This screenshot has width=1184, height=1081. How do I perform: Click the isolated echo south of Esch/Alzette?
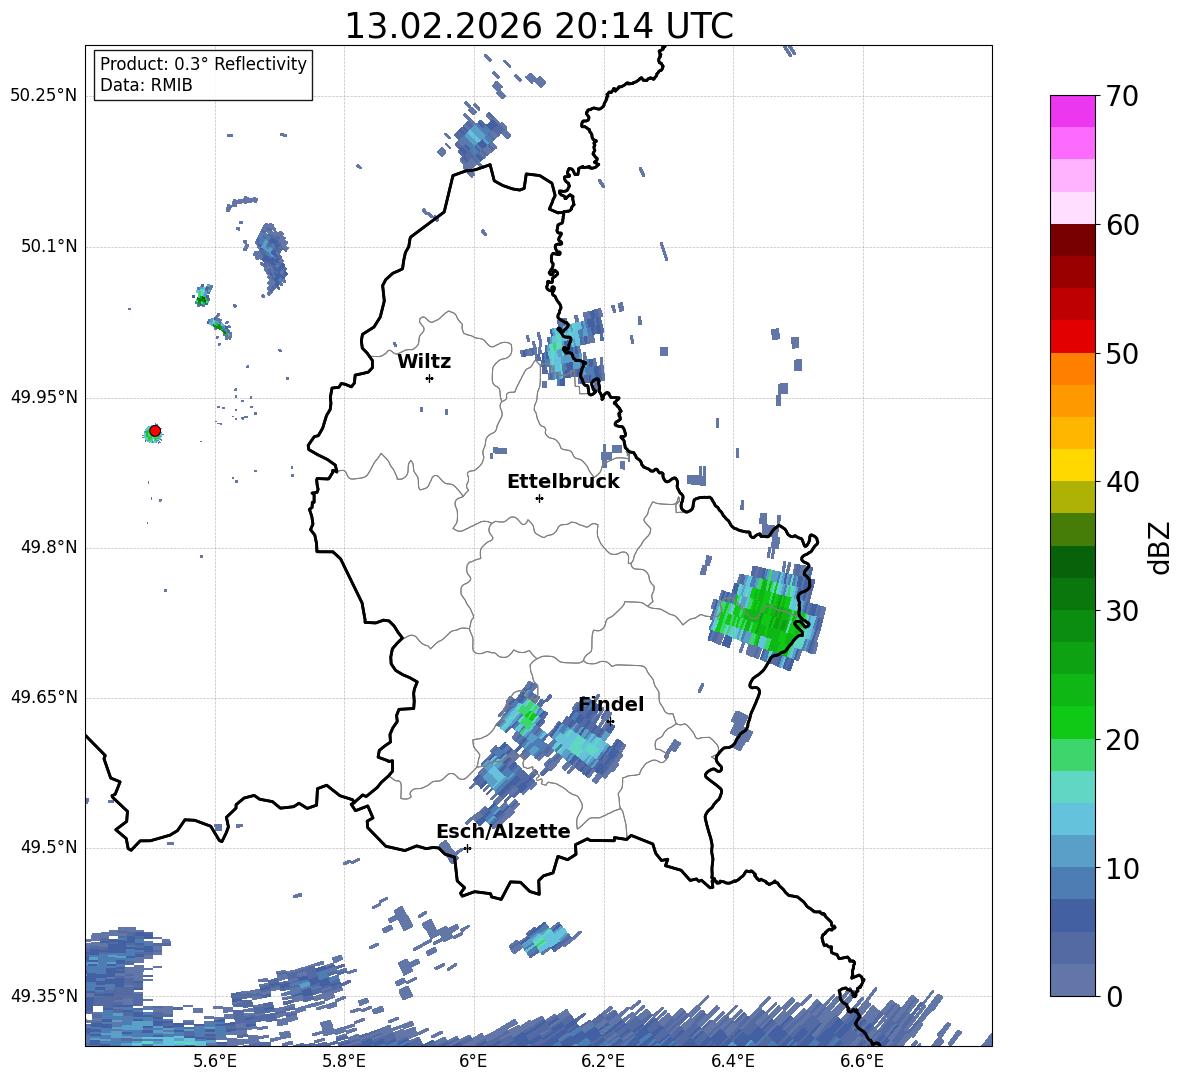click(545, 938)
